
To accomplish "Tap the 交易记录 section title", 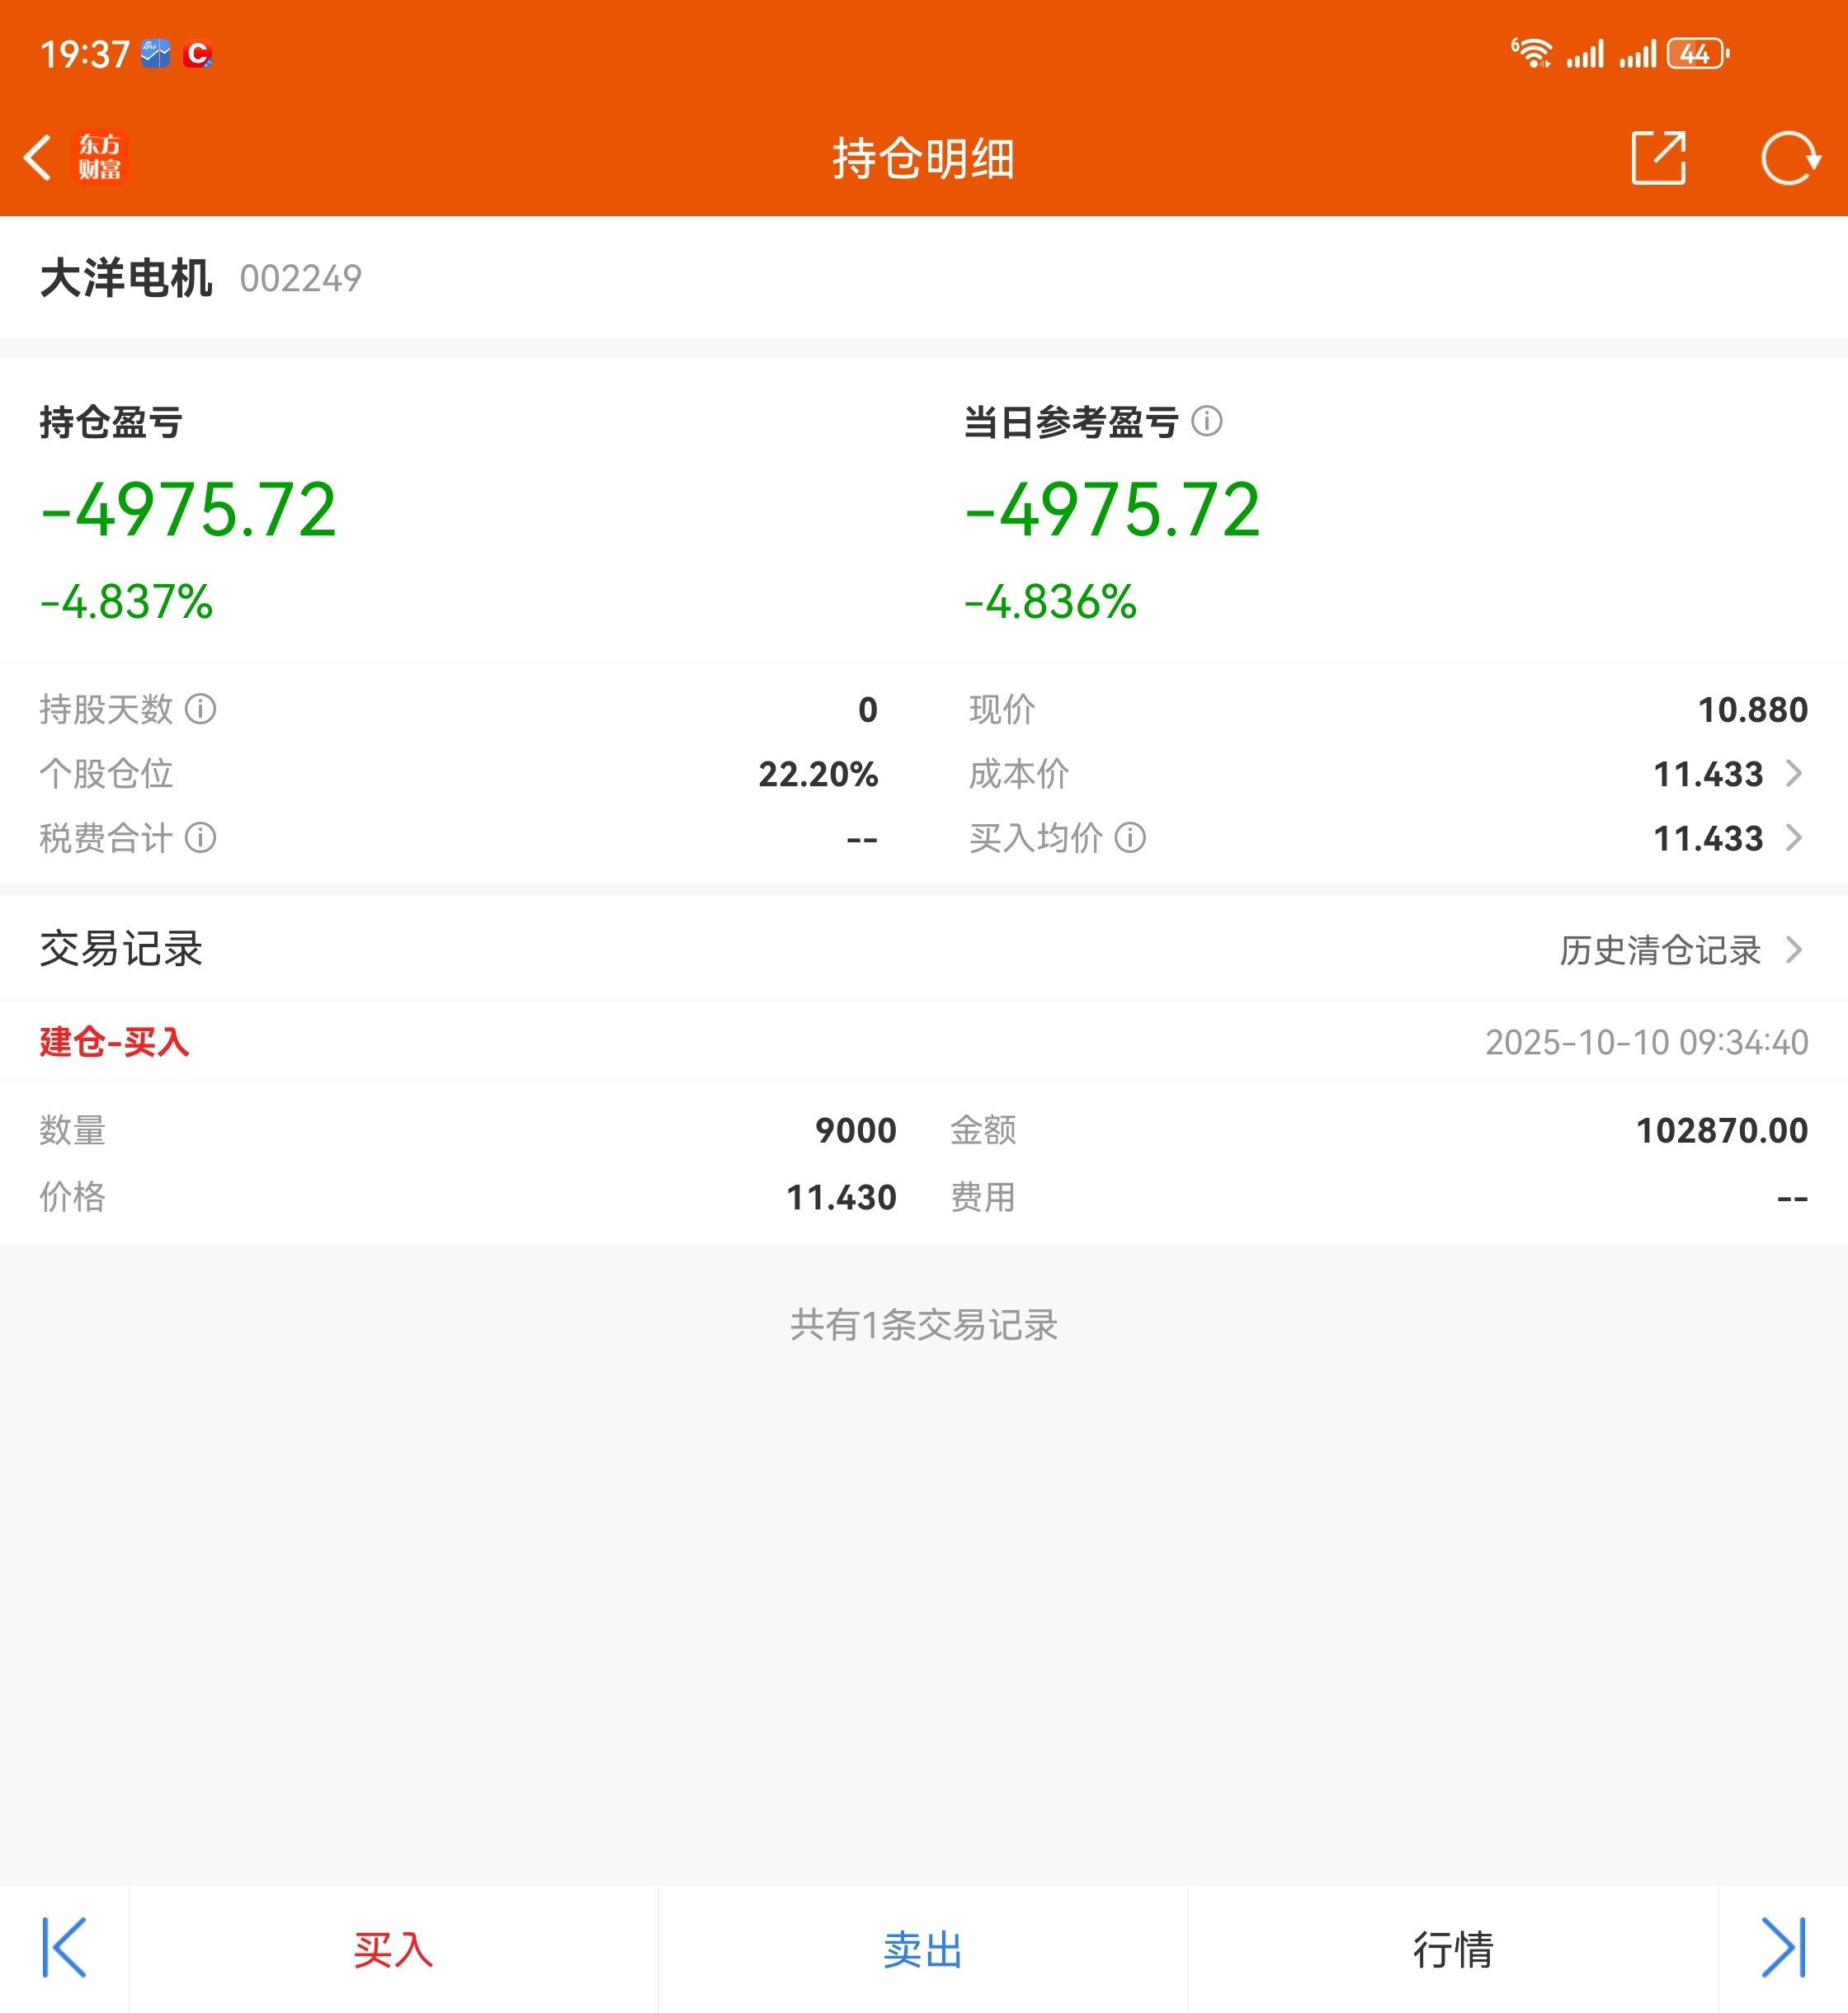I will [x=121, y=949].
